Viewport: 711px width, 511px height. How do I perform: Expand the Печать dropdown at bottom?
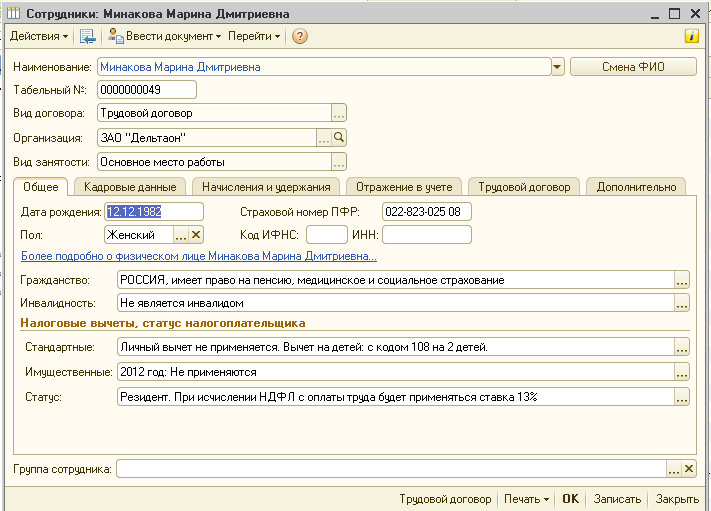[x=527, y=498]
